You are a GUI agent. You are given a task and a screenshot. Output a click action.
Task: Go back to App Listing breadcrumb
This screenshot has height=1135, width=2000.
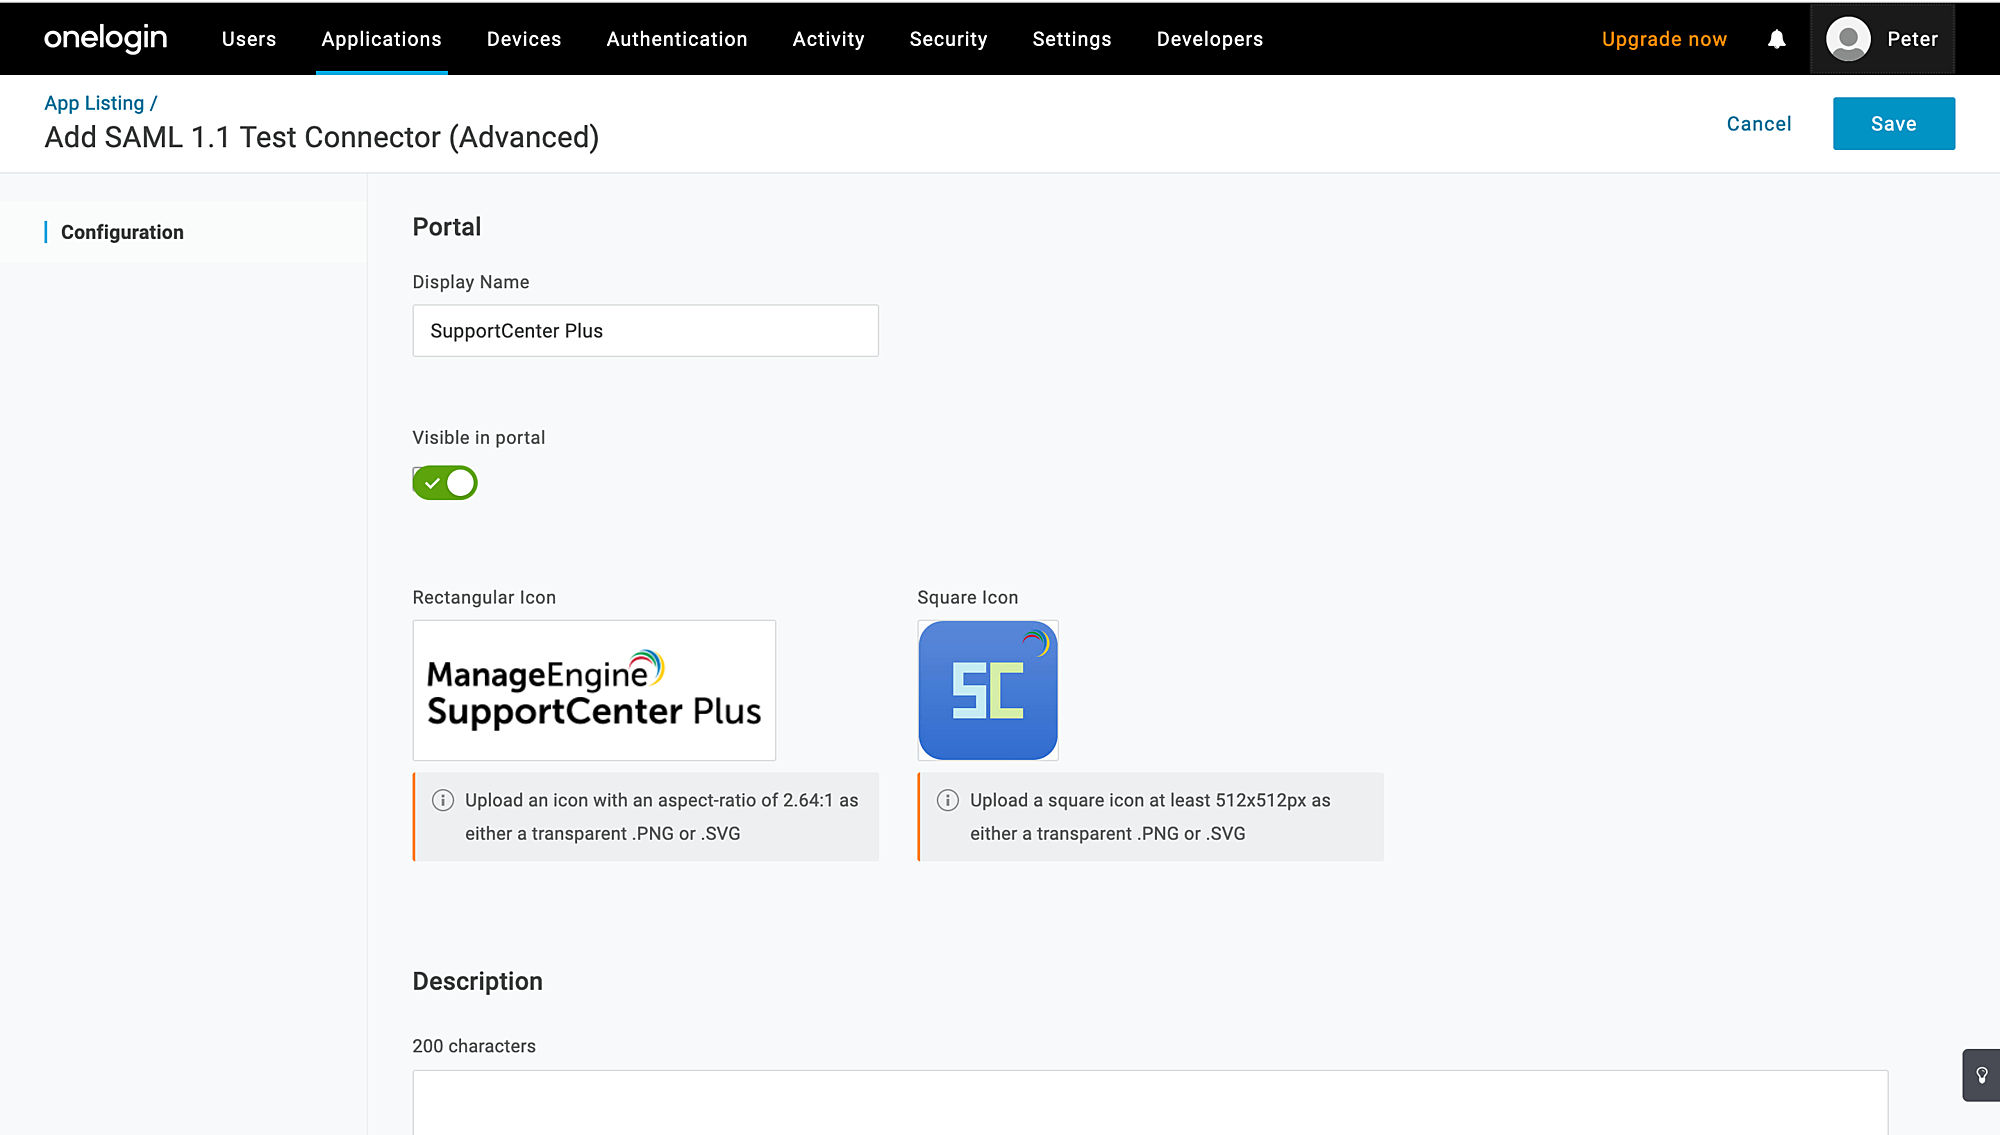coord(94,103)
